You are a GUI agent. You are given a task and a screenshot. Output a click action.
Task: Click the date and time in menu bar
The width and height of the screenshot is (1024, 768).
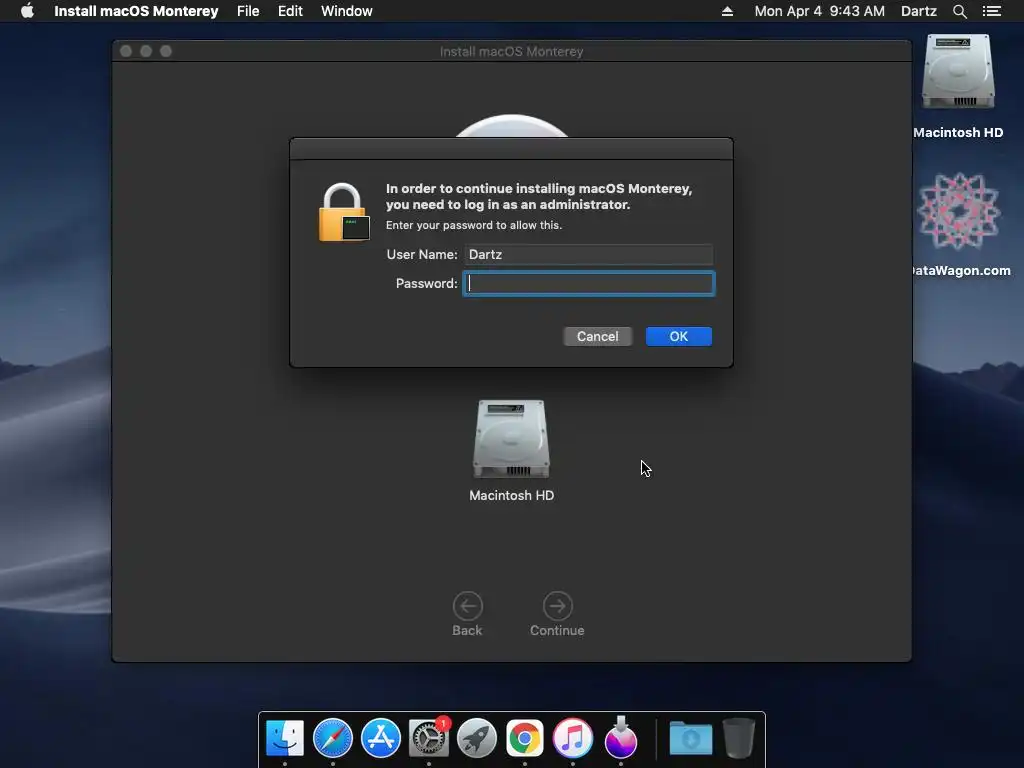click(820, 11)
